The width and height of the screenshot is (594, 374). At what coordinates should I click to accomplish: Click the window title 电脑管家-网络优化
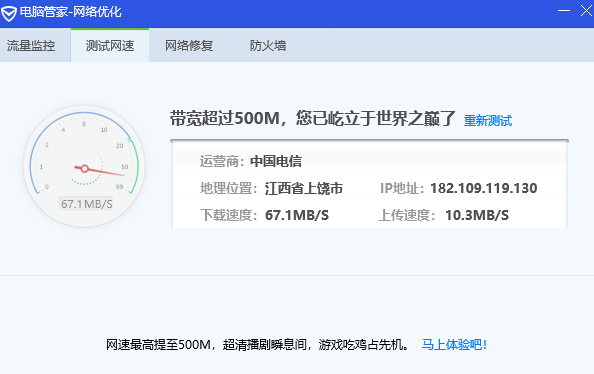(70, 12)
